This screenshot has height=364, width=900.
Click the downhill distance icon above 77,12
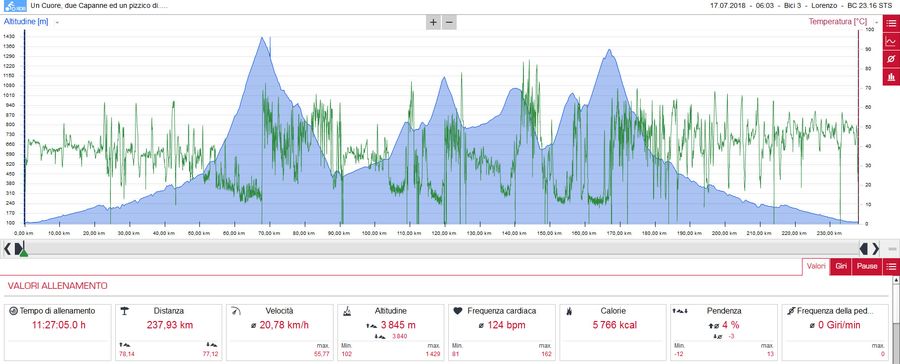click(x=212, y=344)
